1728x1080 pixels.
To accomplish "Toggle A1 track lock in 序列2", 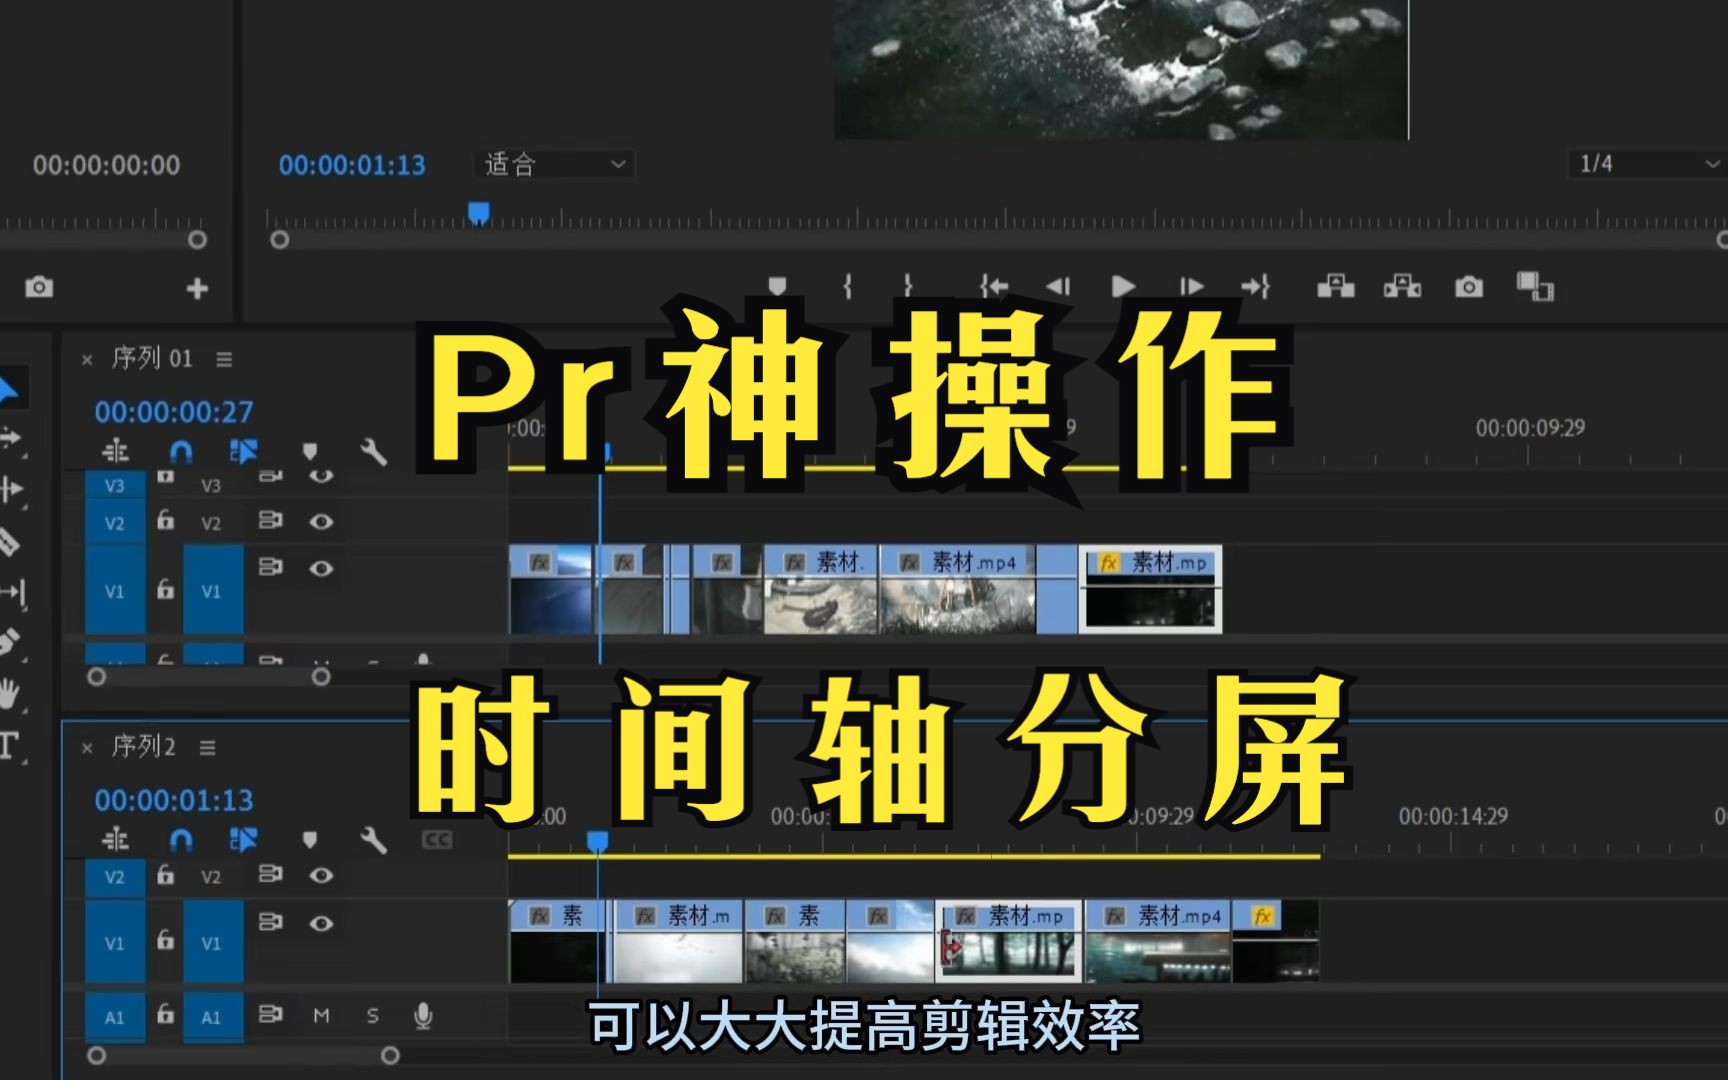I will tap(166, 1014).
